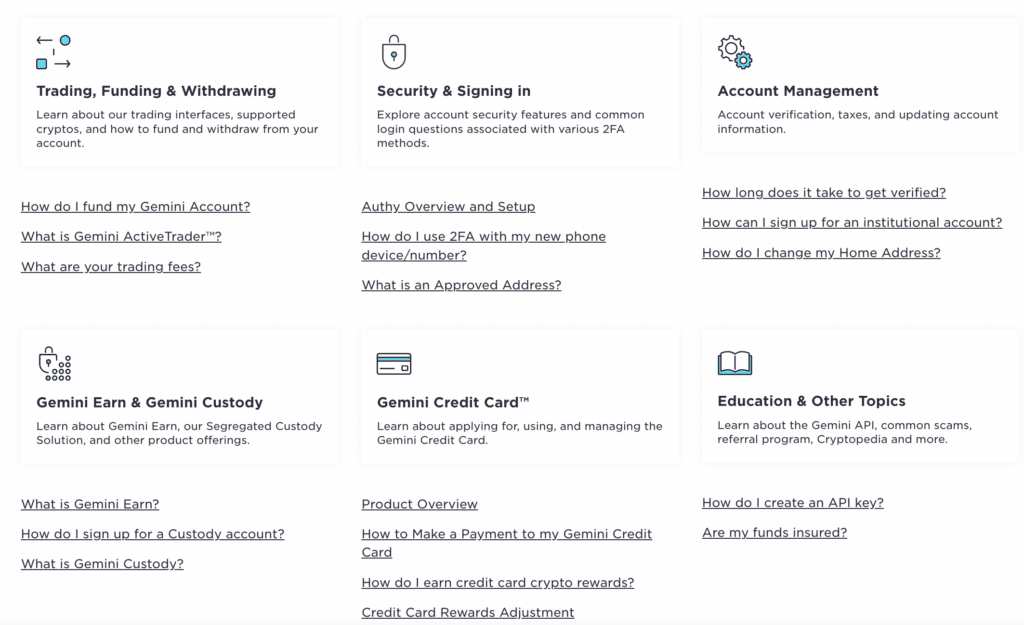Click the Trading, Funding & Withdrawing arrows icon
This screenshot has height=625, width=1024.
pyautogui.click(x=54, y=52)
